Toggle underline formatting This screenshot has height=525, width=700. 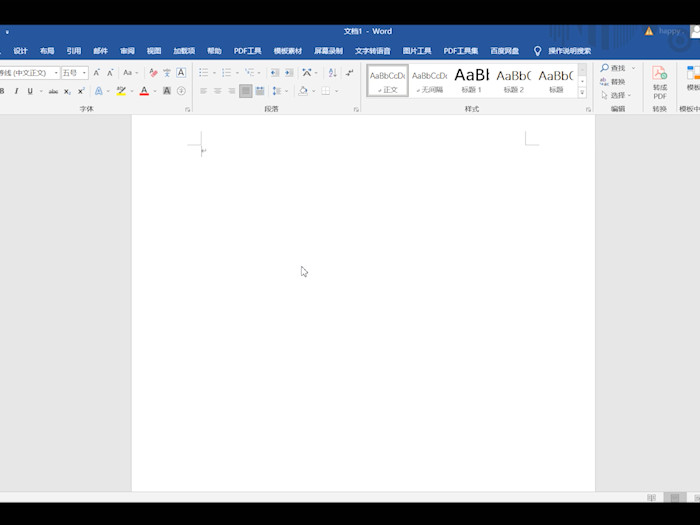30,91
